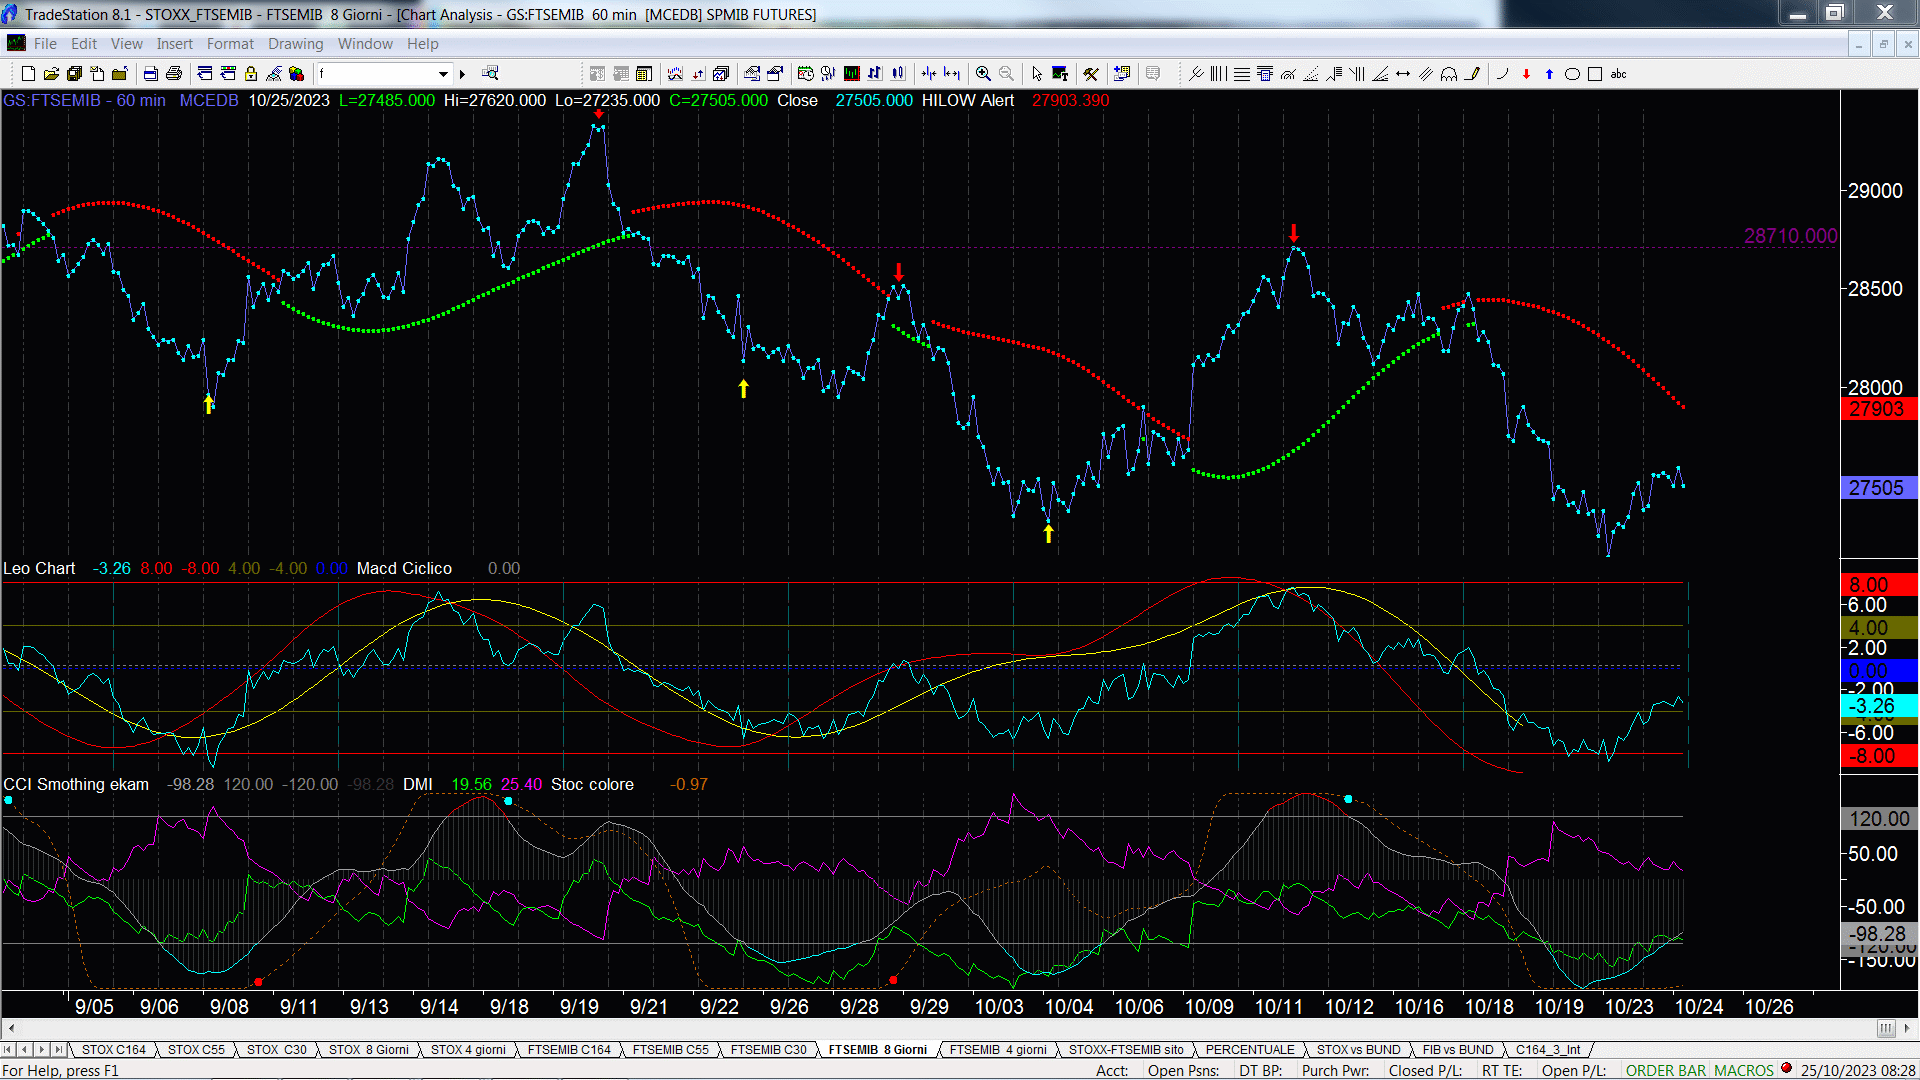Click last-tab navigation arrow
Image resolution: width=1920 pixels, height=1080 pixels.
[59, 1049]
